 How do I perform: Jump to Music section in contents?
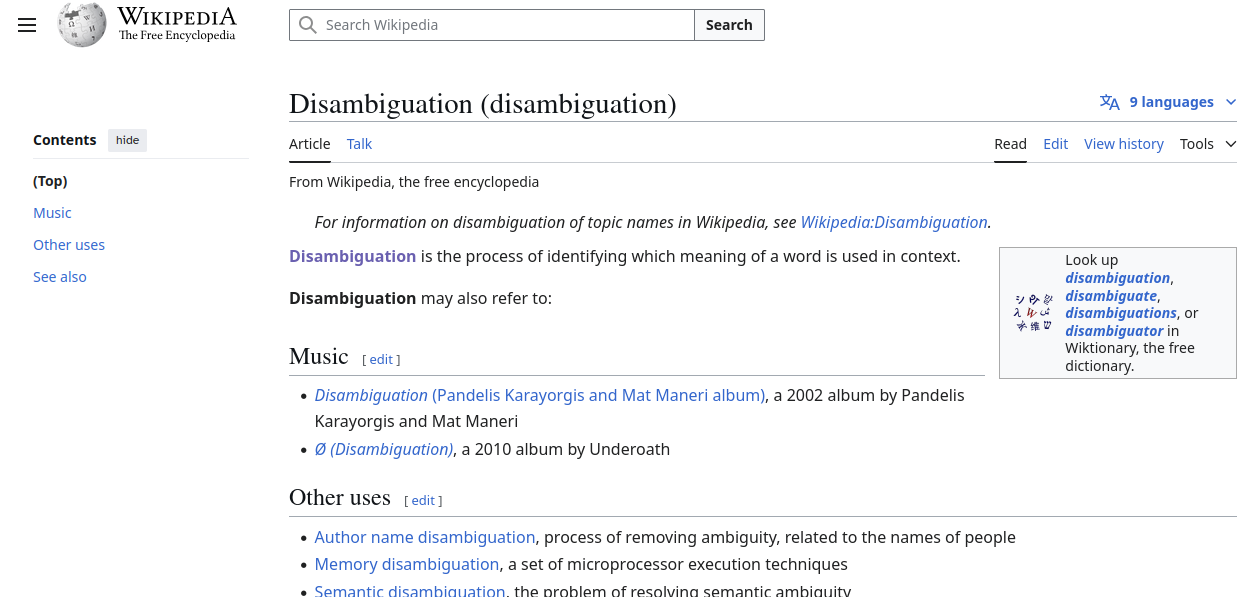tap(52, 213)
